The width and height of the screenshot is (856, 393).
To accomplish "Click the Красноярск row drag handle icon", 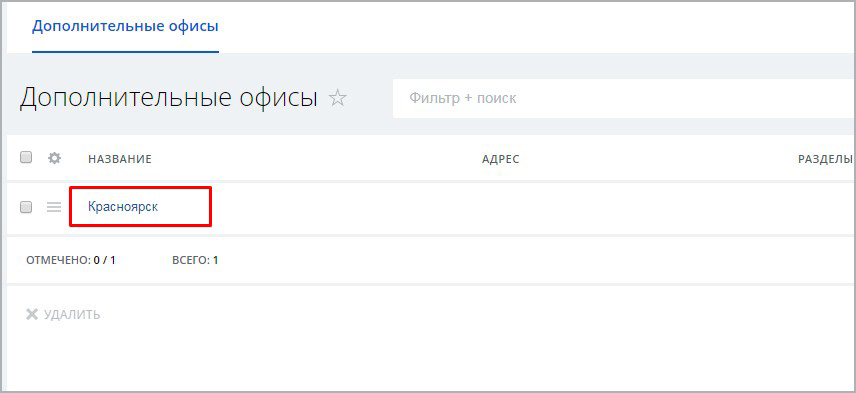I will coord(54,207).
